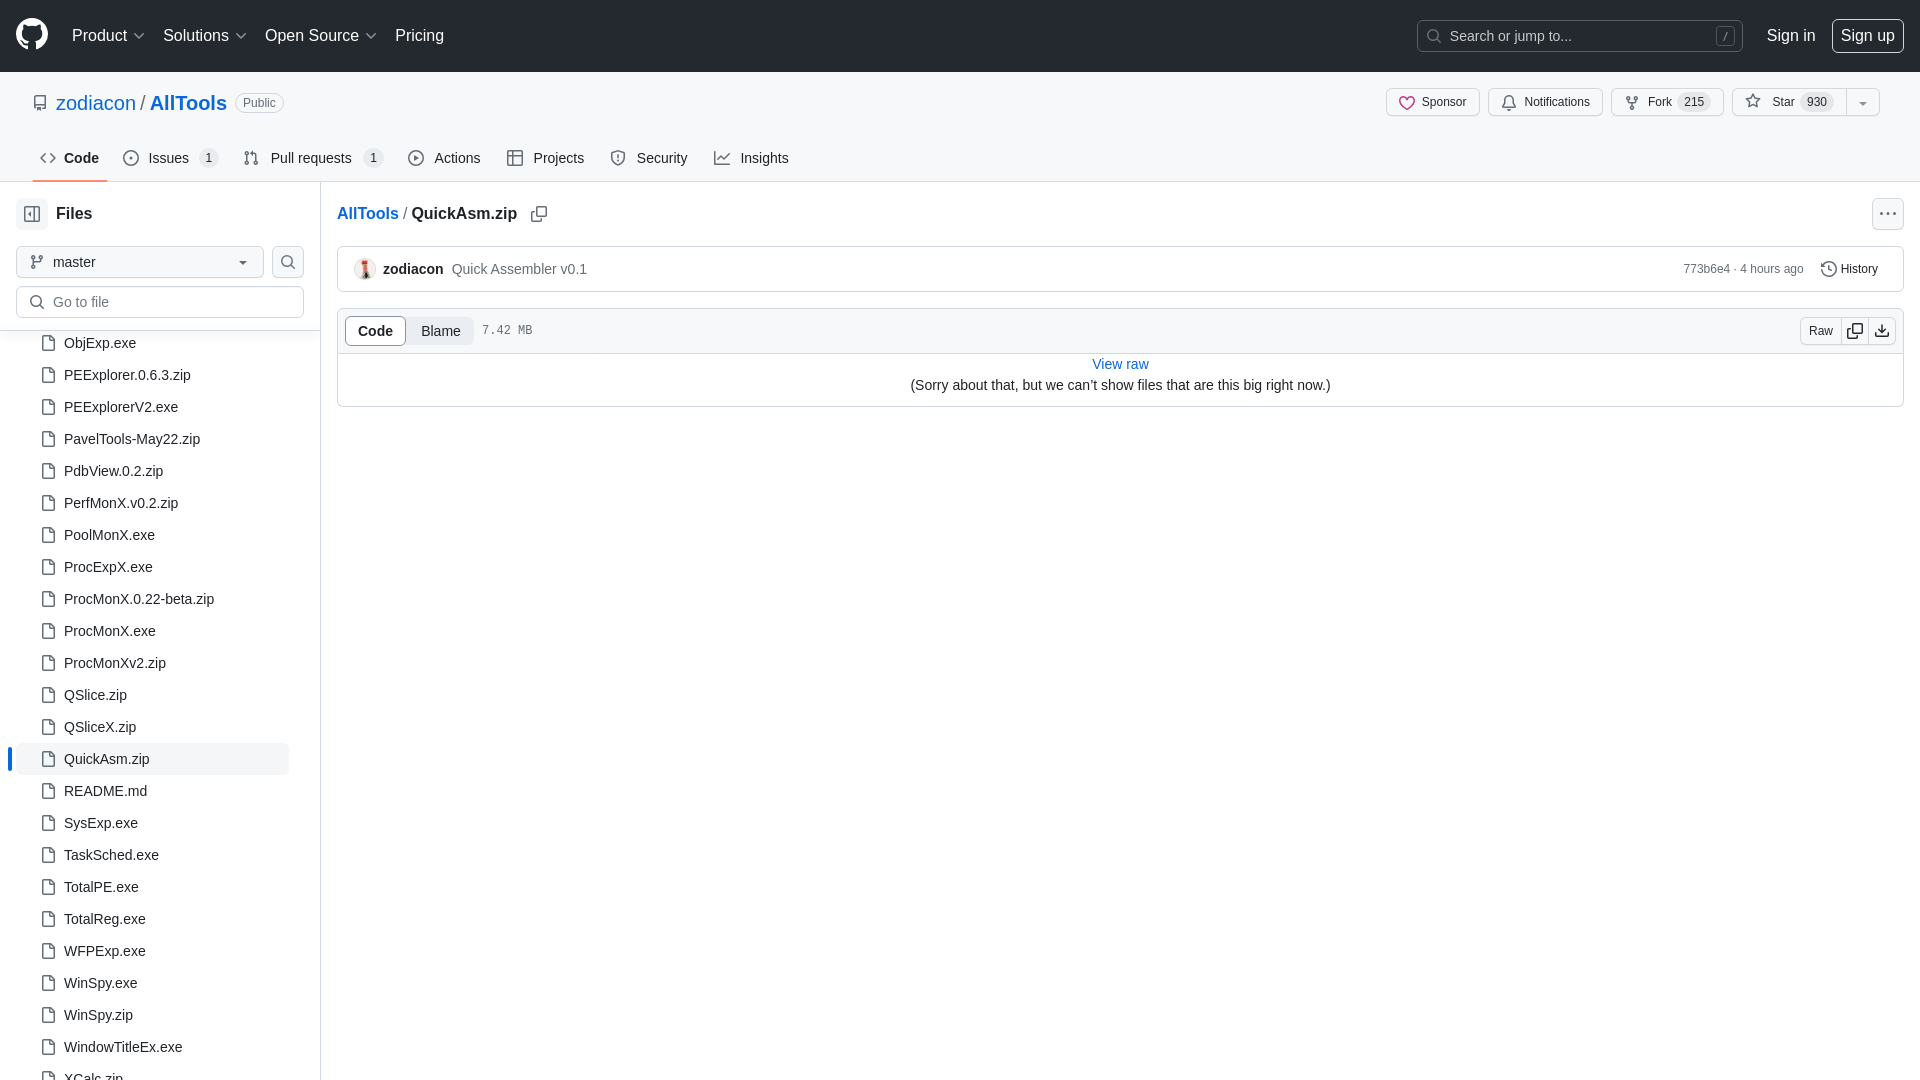
Task: Fork the AllTools repository
Action: [x=1667, y=102]
